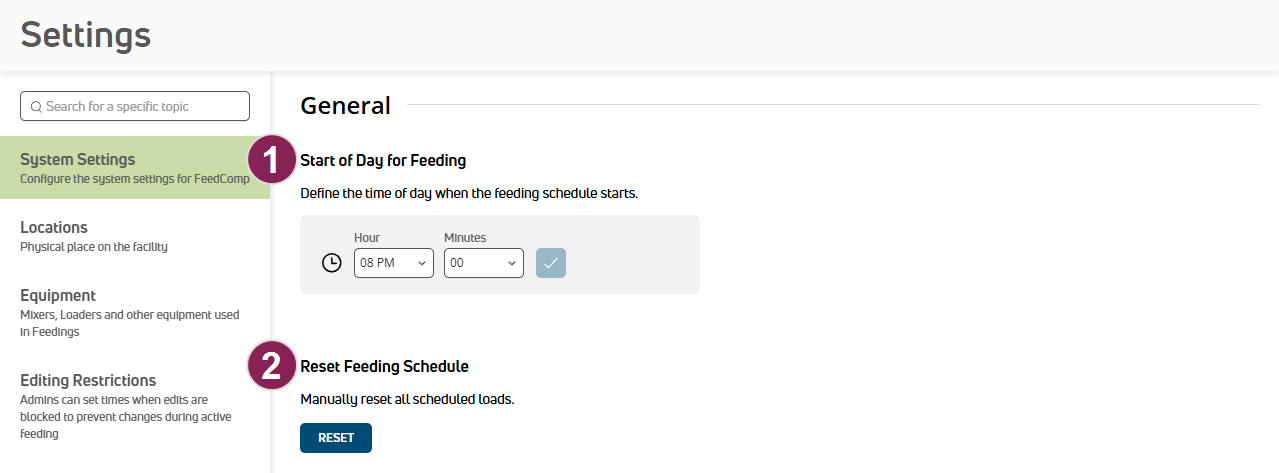Click the Reset Feeding Schedule heading
This screenshot has width=1279, height=473.
point(385,367)
